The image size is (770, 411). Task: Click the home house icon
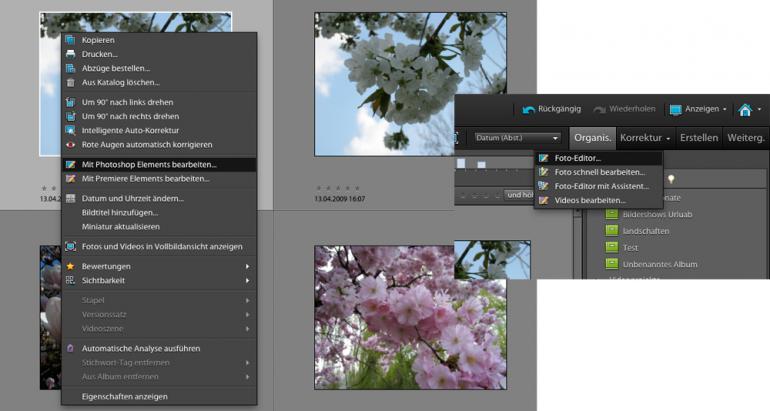[x=744, y=109]
